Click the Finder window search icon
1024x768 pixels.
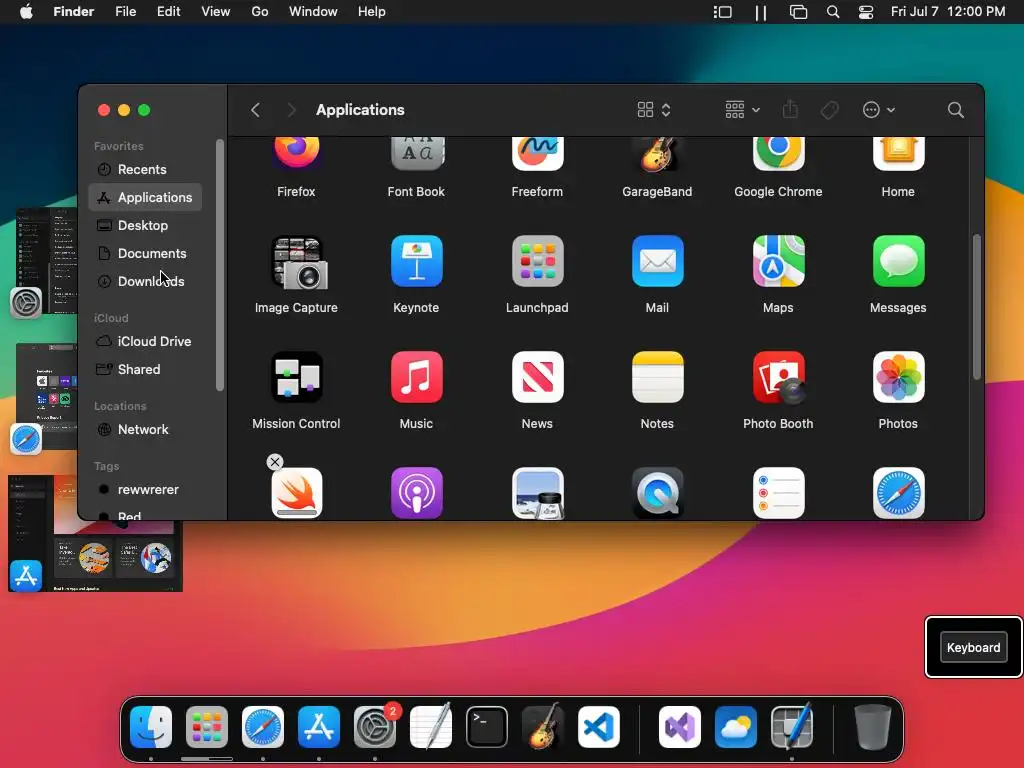[955, 110]
